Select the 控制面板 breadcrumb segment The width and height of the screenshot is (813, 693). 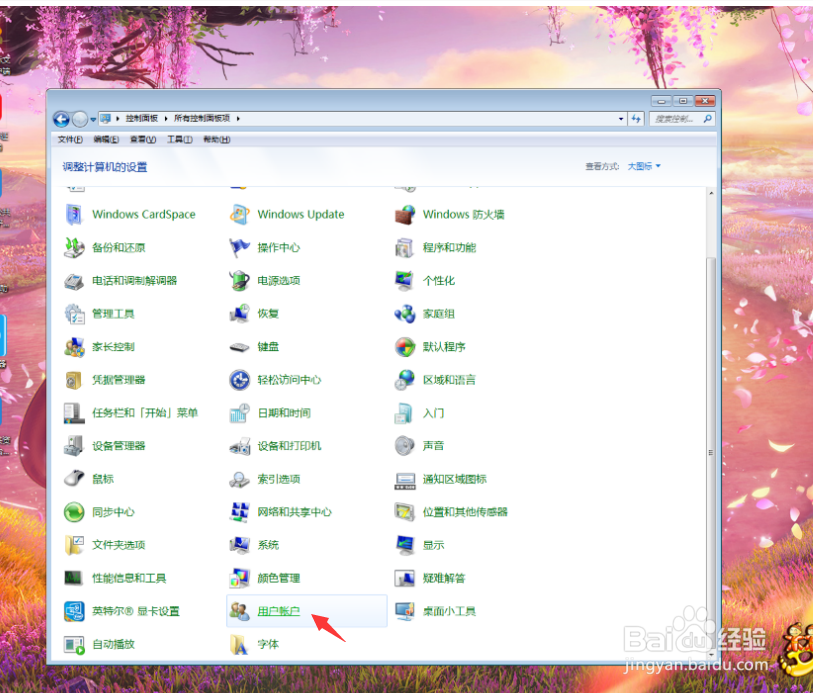(x=142, y=119)
